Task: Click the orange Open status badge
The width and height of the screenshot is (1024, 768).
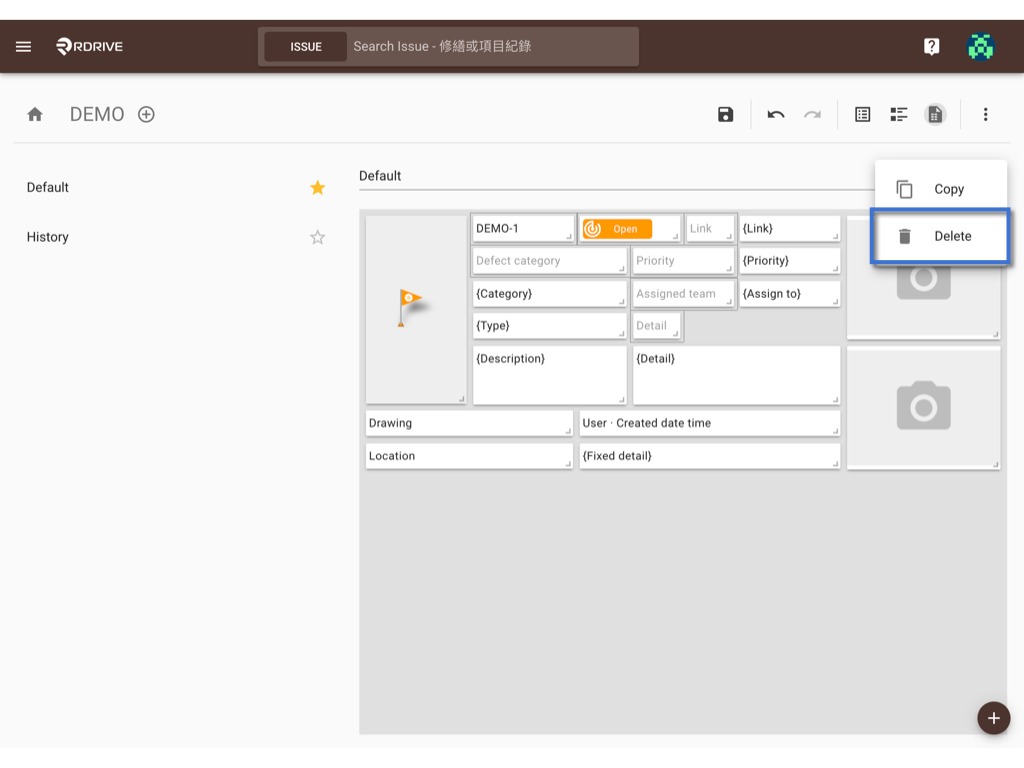Action: coord(617,229)
